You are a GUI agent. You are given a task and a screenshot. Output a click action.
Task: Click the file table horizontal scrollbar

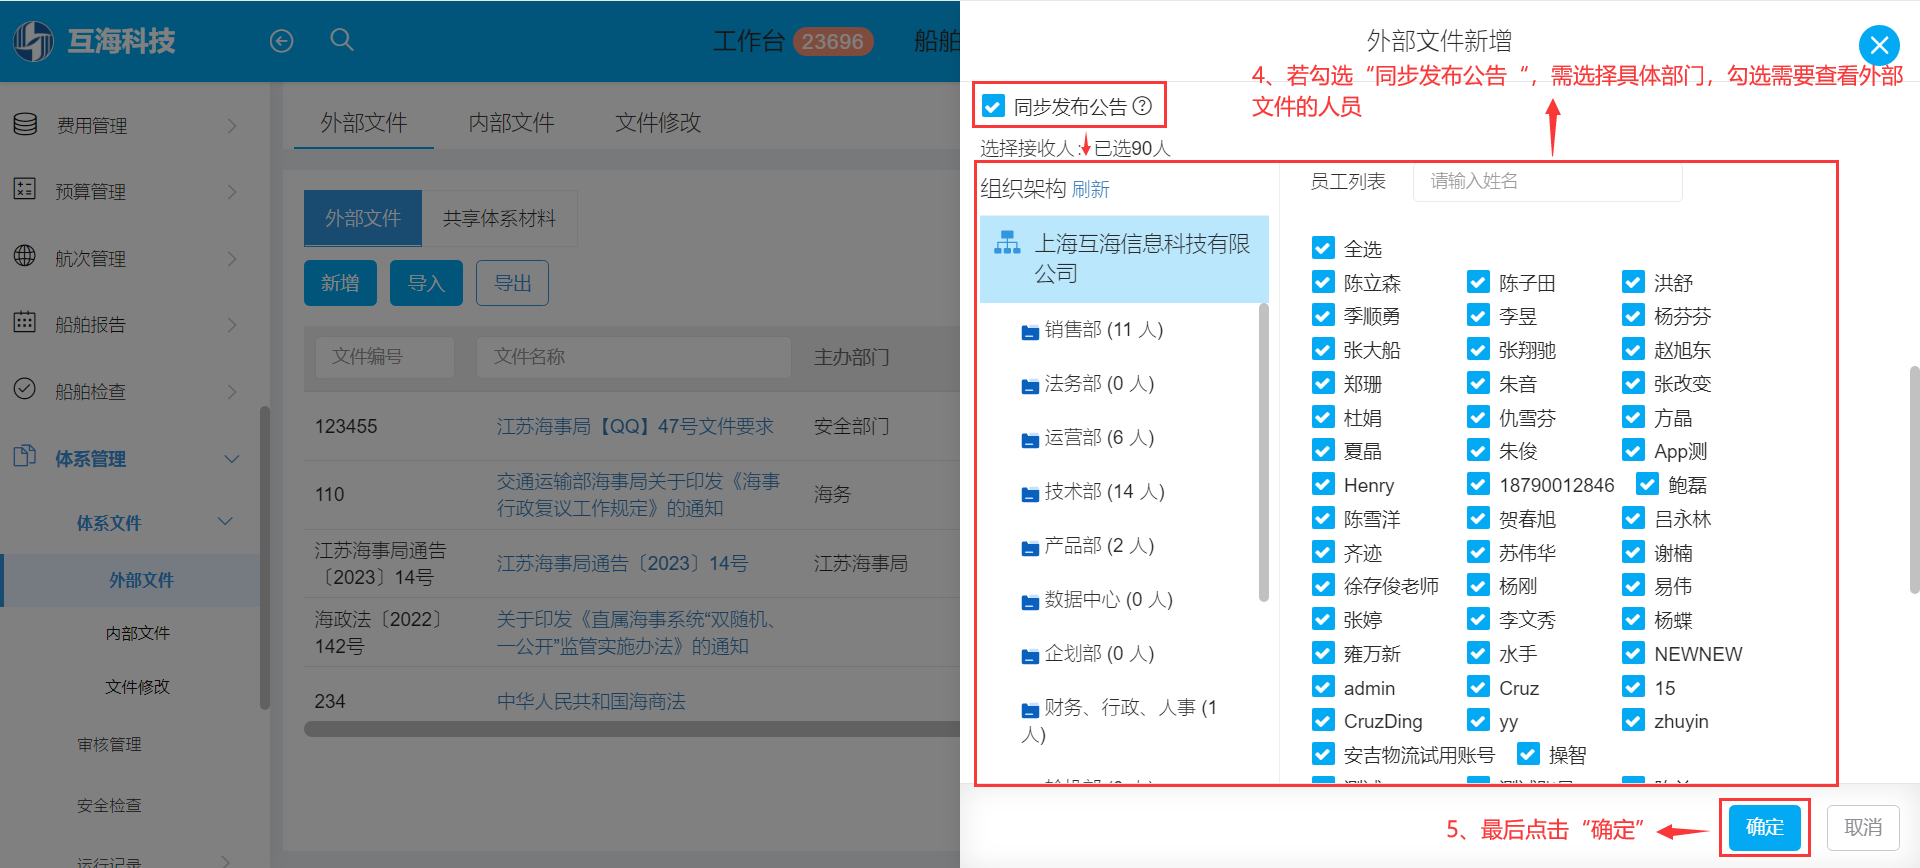point(632,729)
